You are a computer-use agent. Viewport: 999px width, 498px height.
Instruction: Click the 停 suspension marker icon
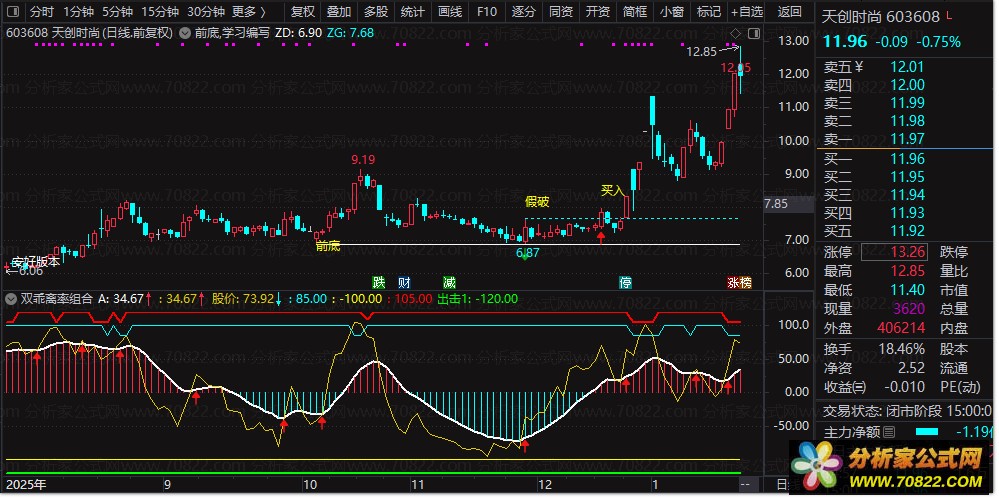pyautogui.click(x=626, y=283)
